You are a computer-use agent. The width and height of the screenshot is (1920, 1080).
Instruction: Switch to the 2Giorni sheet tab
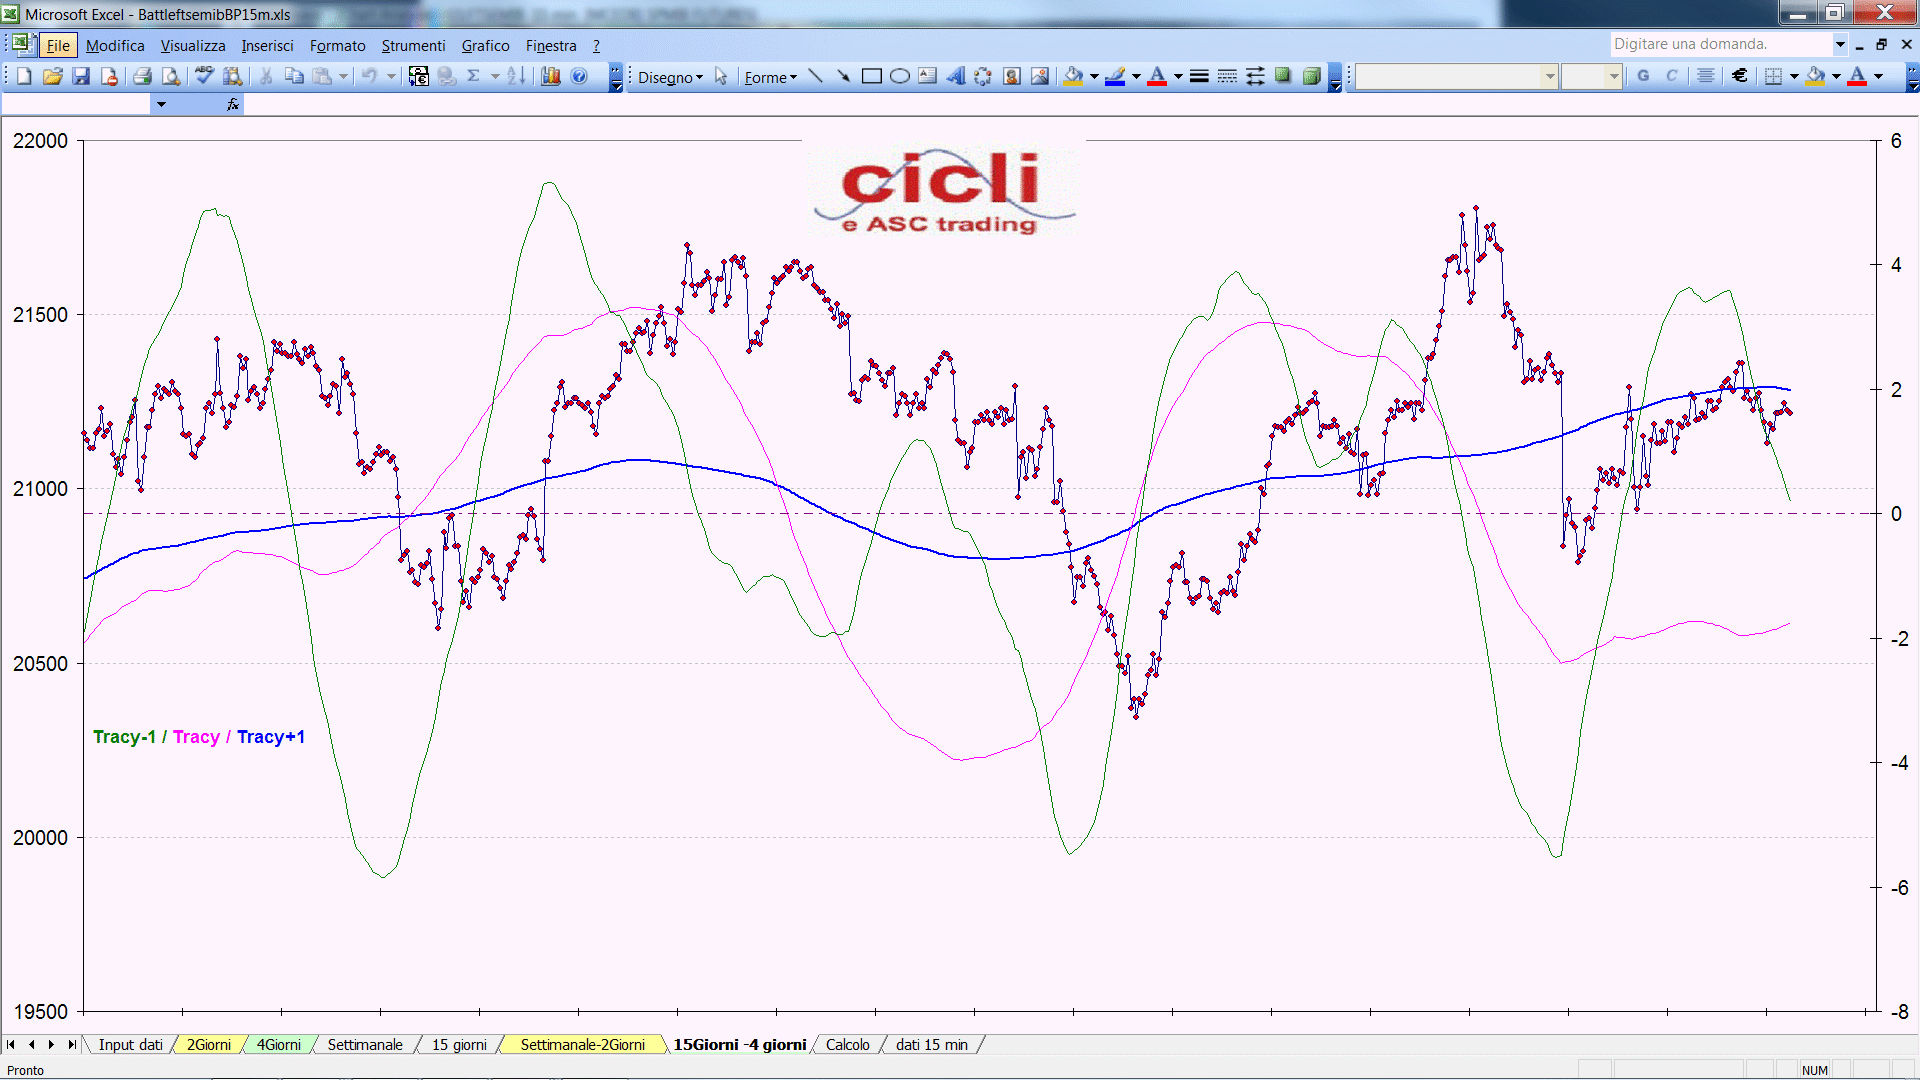pos(209,1044)
